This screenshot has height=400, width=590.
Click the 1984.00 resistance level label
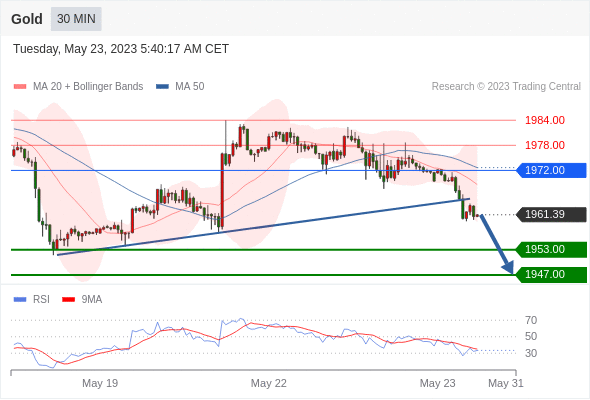(545, 120)
